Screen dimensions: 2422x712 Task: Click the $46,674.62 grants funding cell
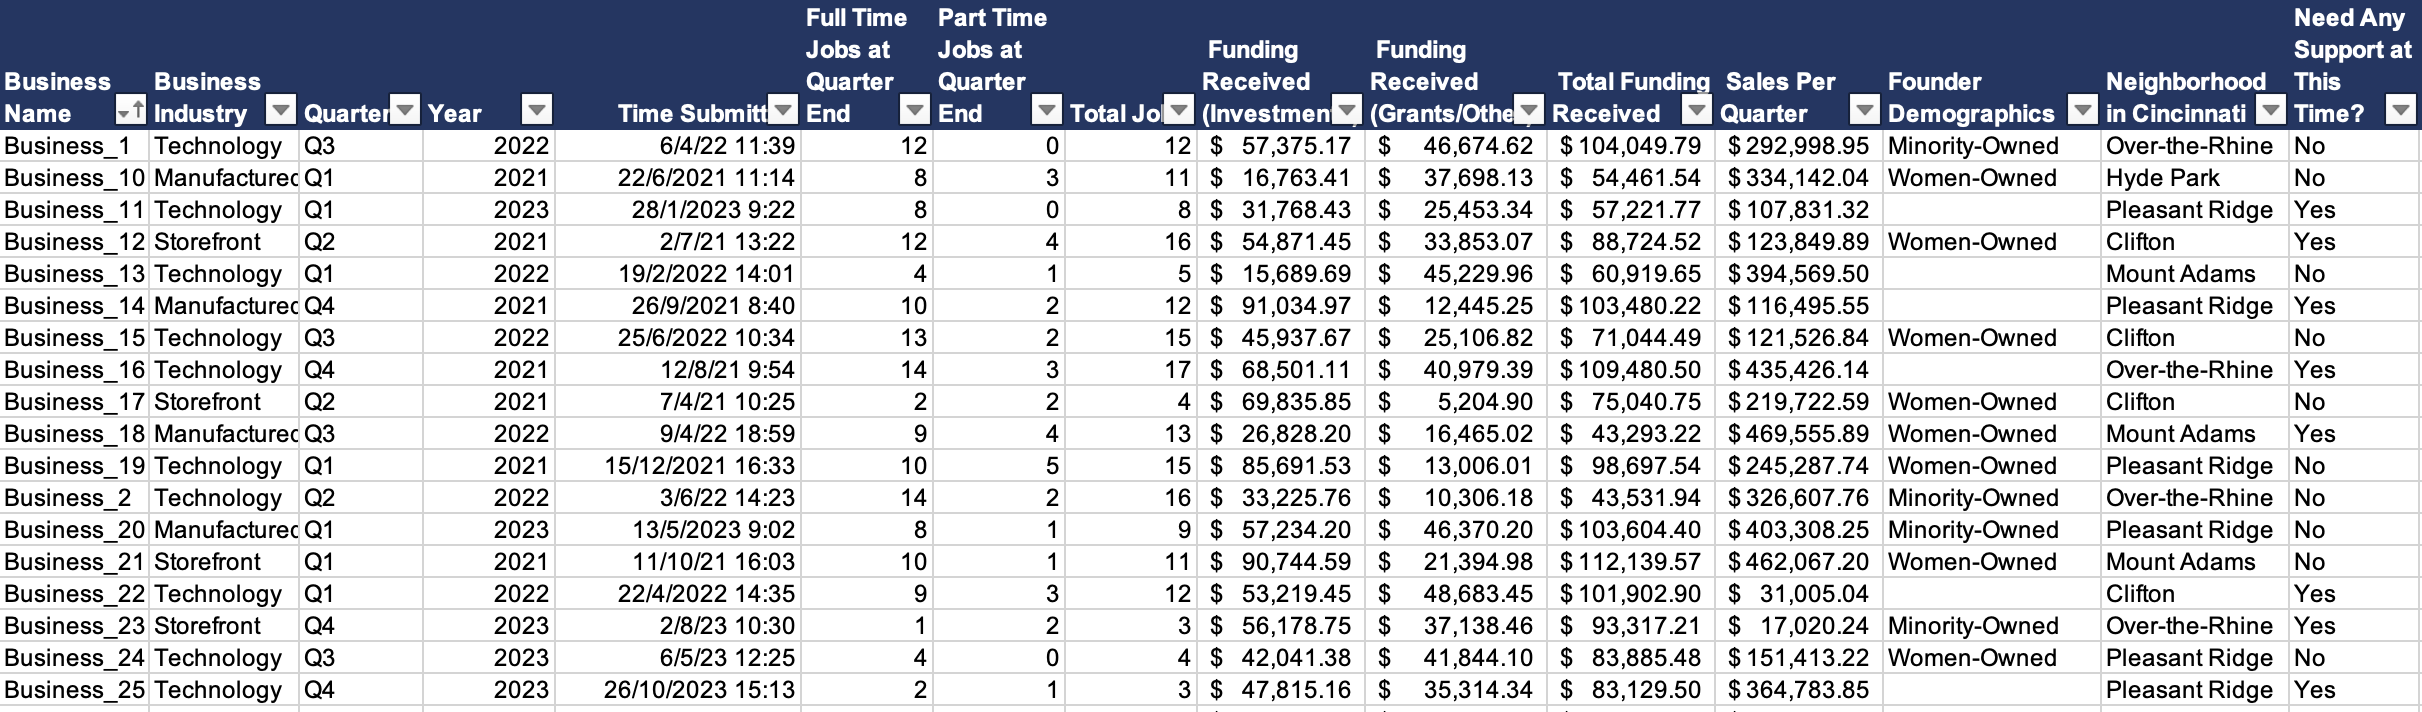point(1456,146)
